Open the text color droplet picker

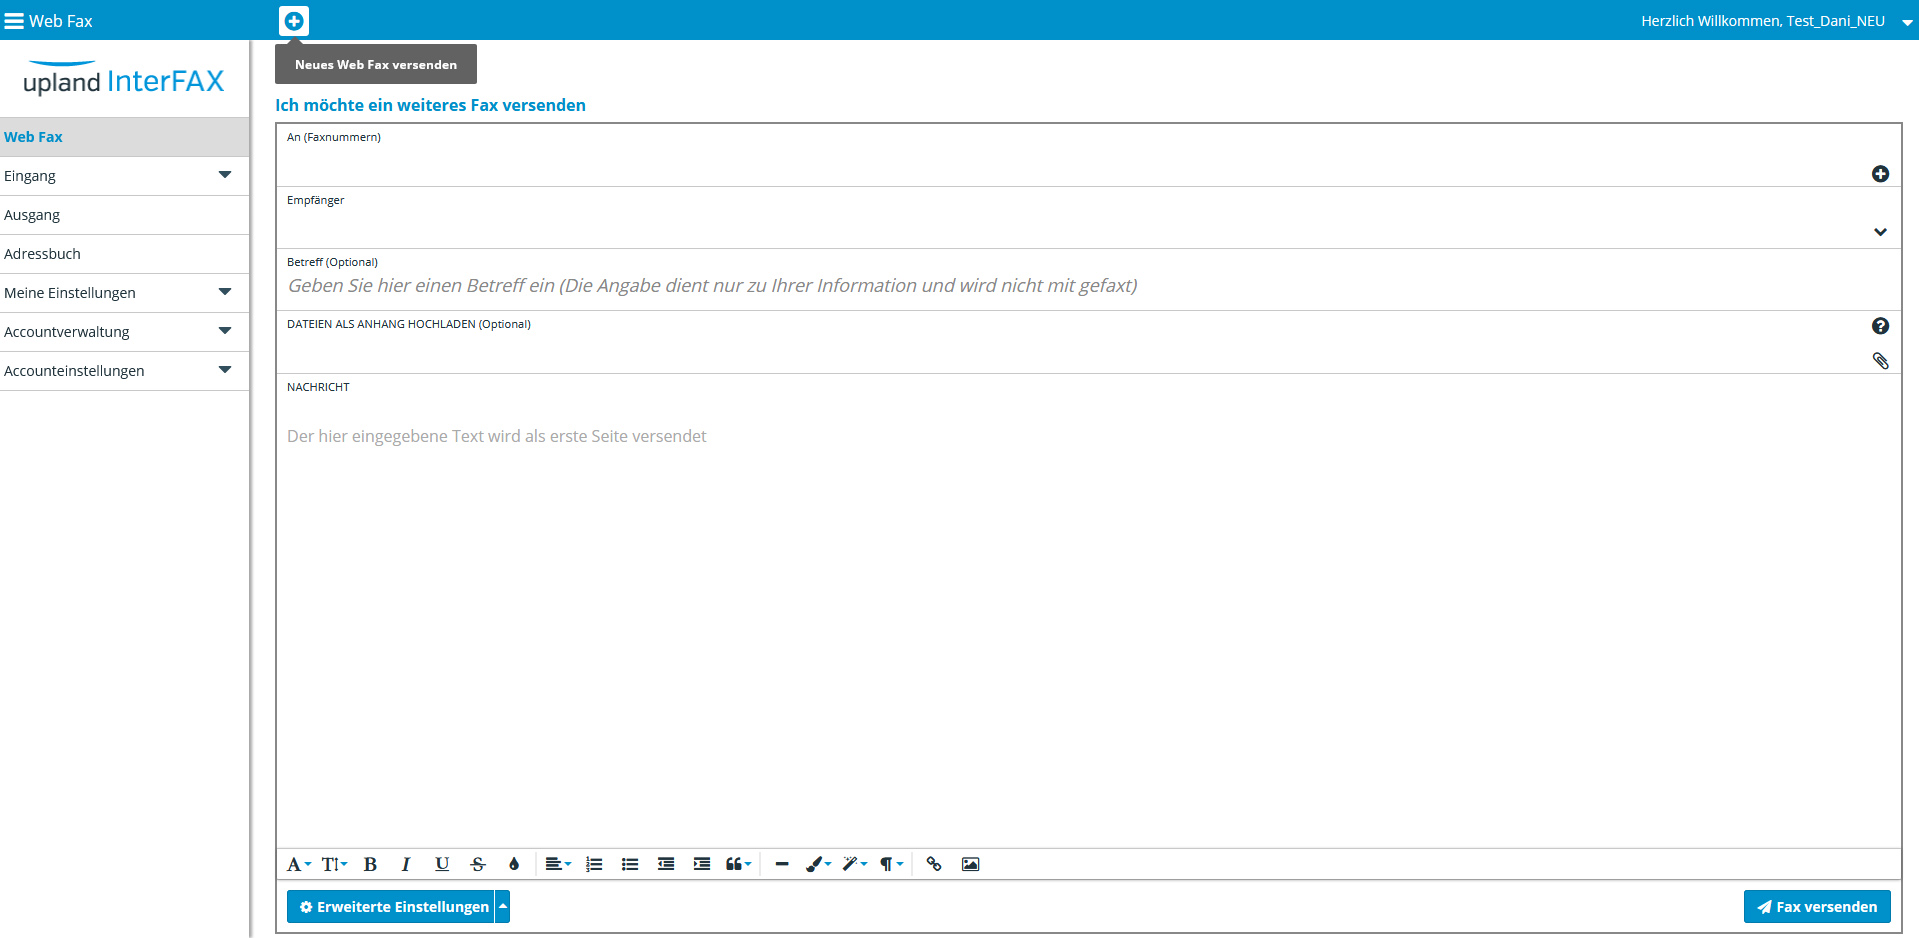click(x=514, y=864)
